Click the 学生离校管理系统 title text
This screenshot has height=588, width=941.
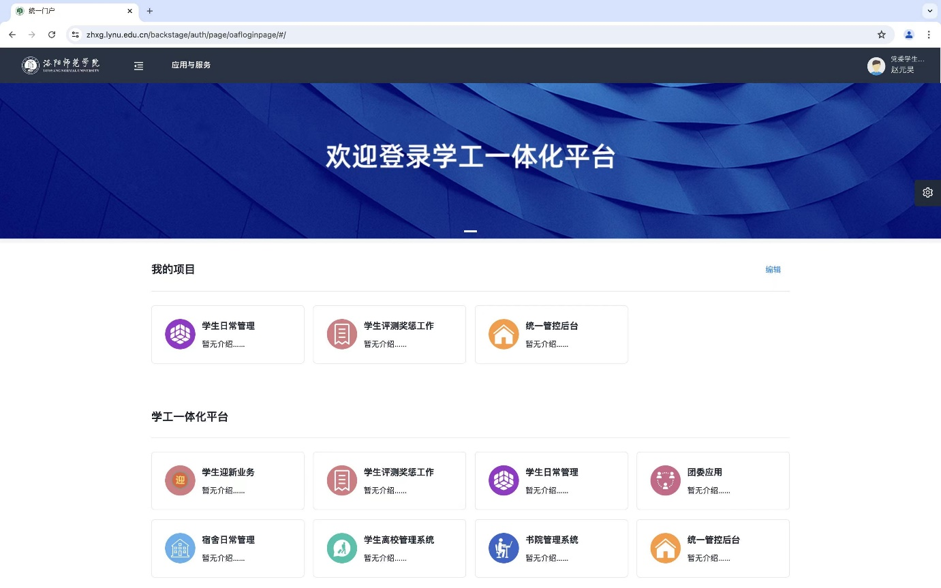click(398, 540)
